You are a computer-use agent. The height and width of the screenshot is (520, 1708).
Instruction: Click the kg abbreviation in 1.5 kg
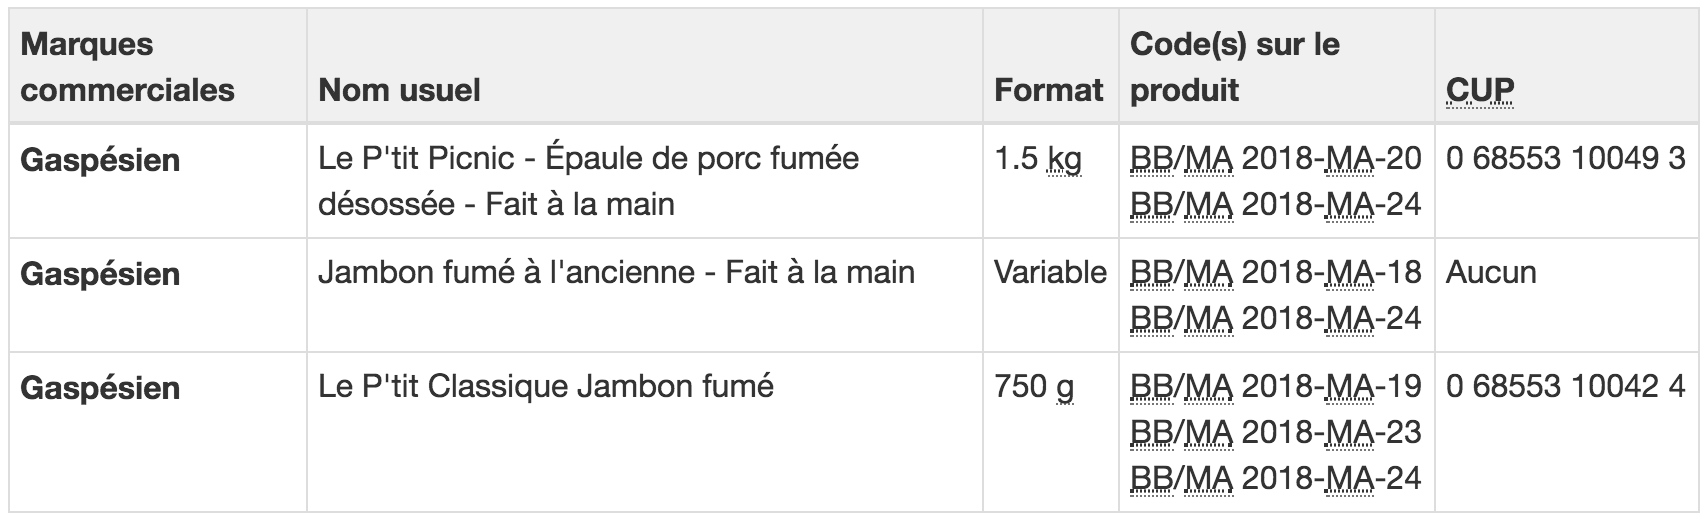pyautogui.click(x=1064, y=160)
